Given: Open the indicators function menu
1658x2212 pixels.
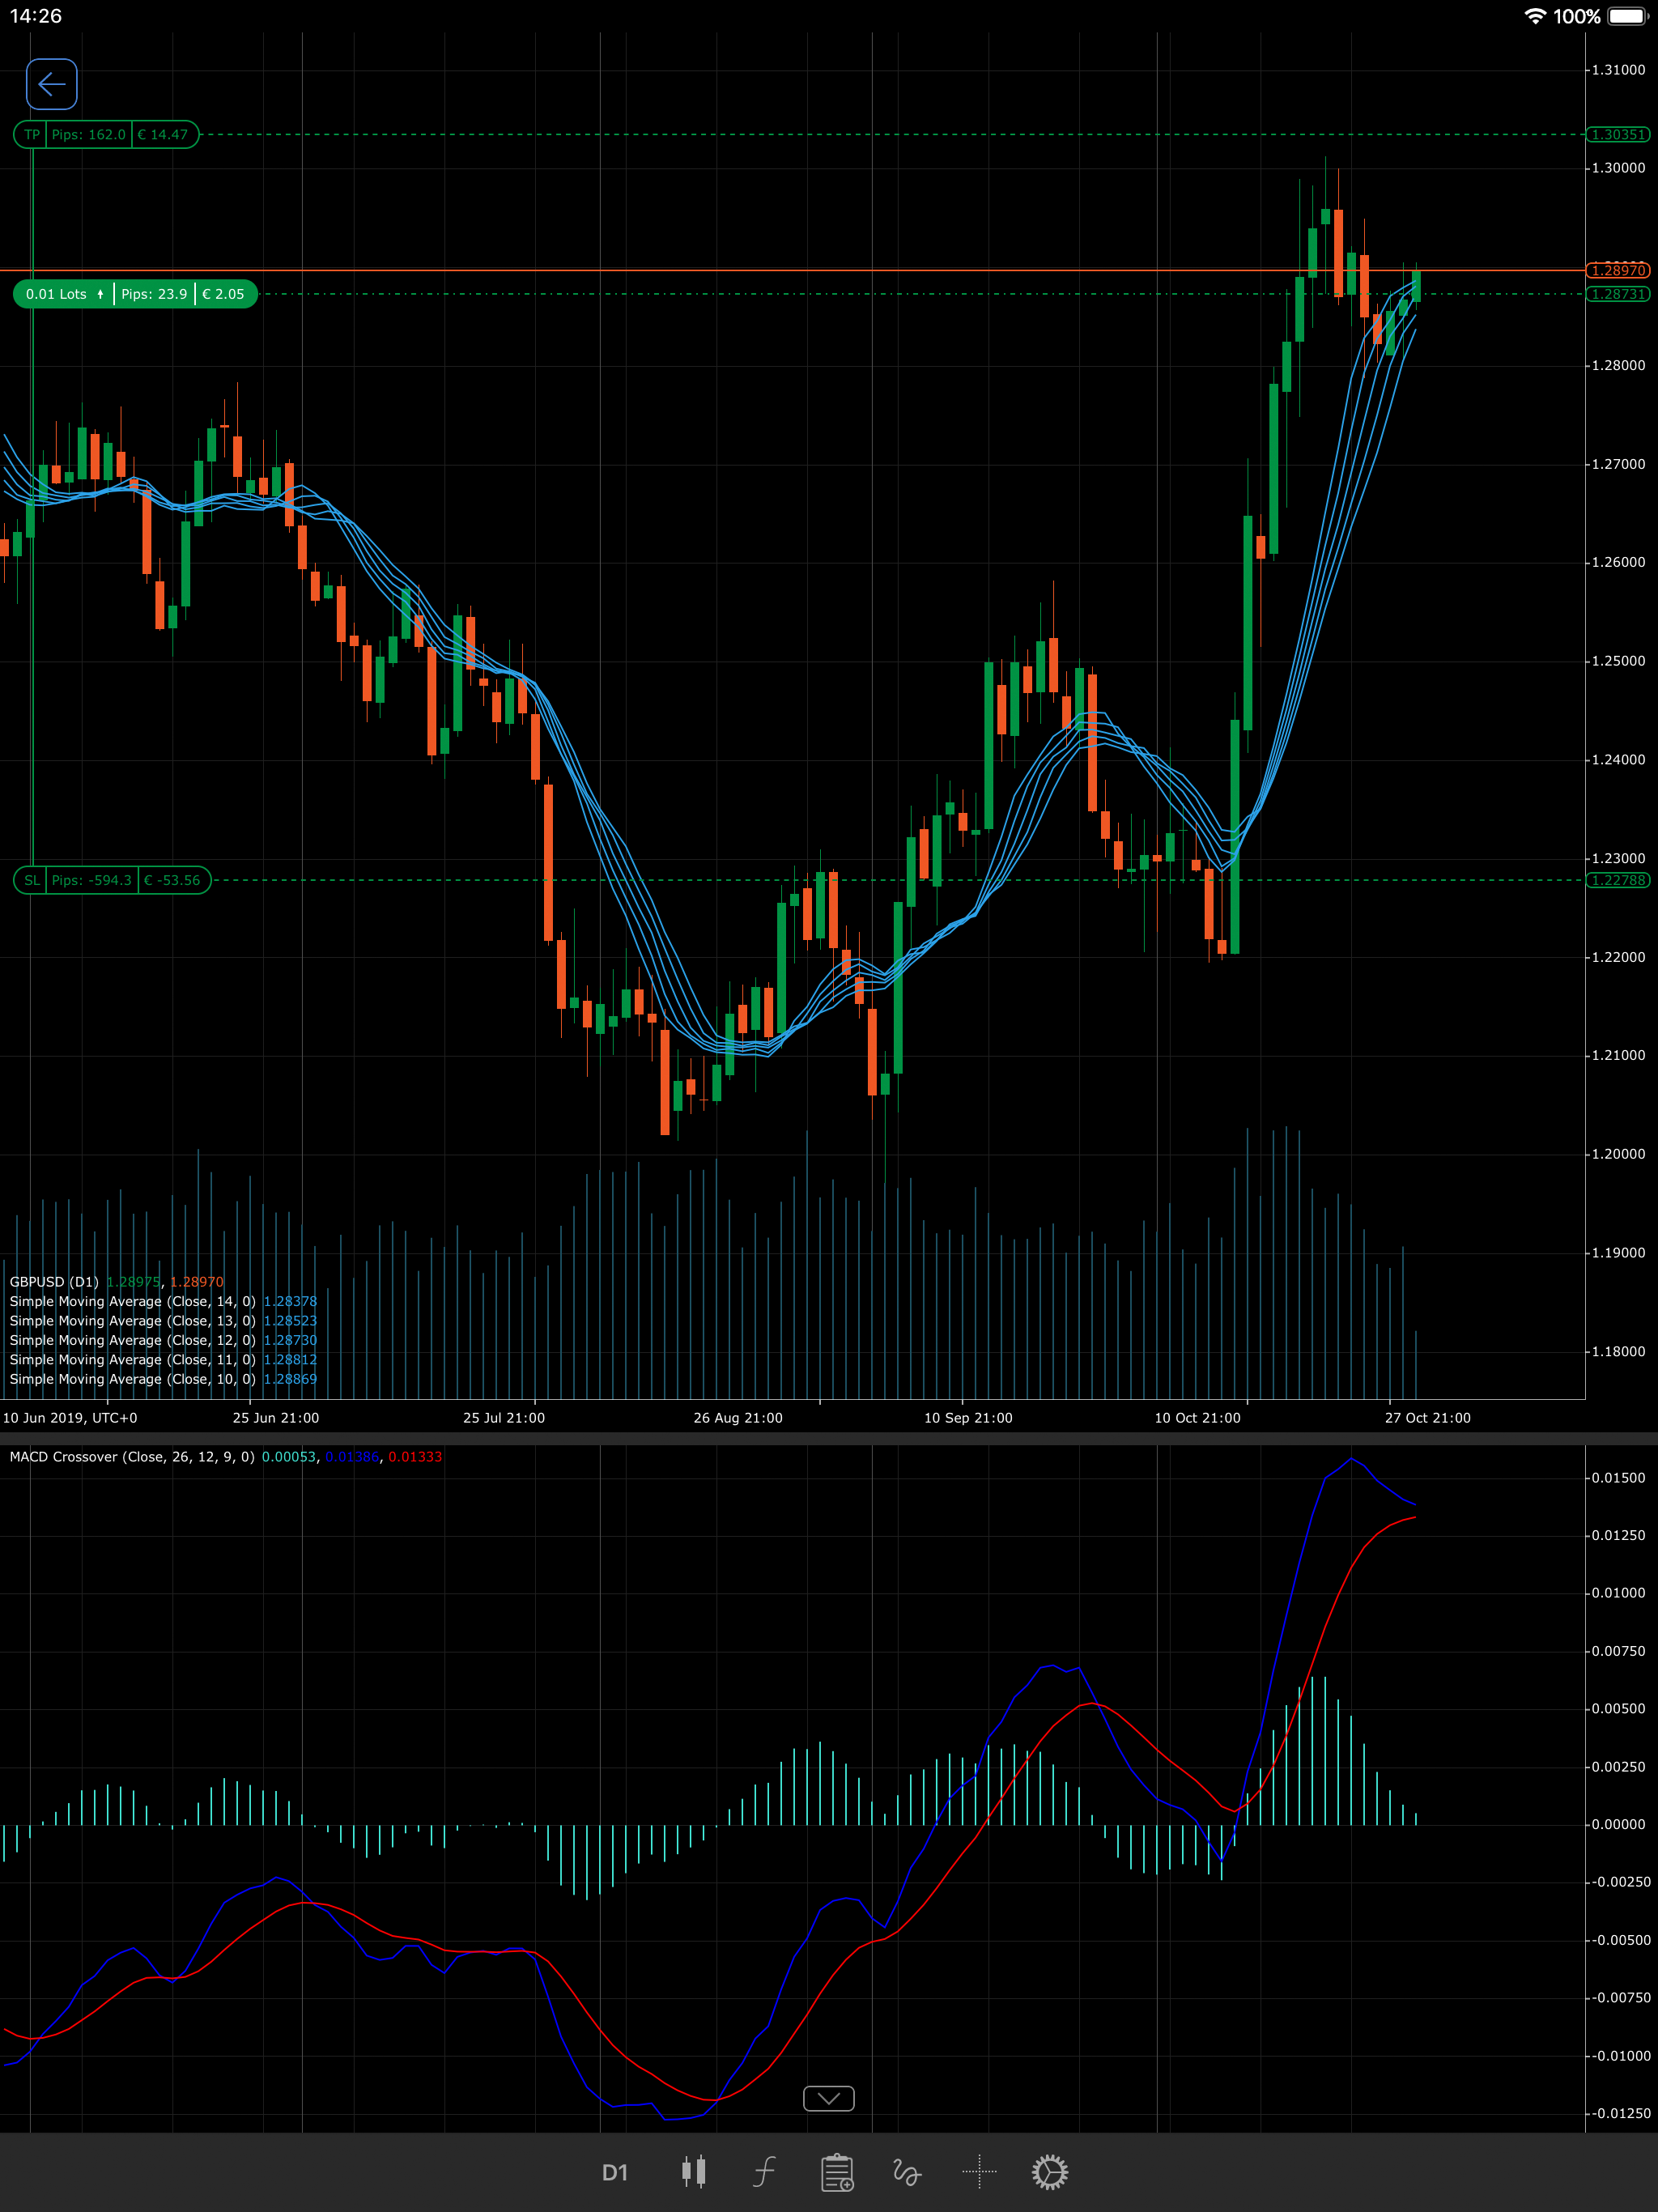Looking at the screenshot, I should coord(764,2171).
